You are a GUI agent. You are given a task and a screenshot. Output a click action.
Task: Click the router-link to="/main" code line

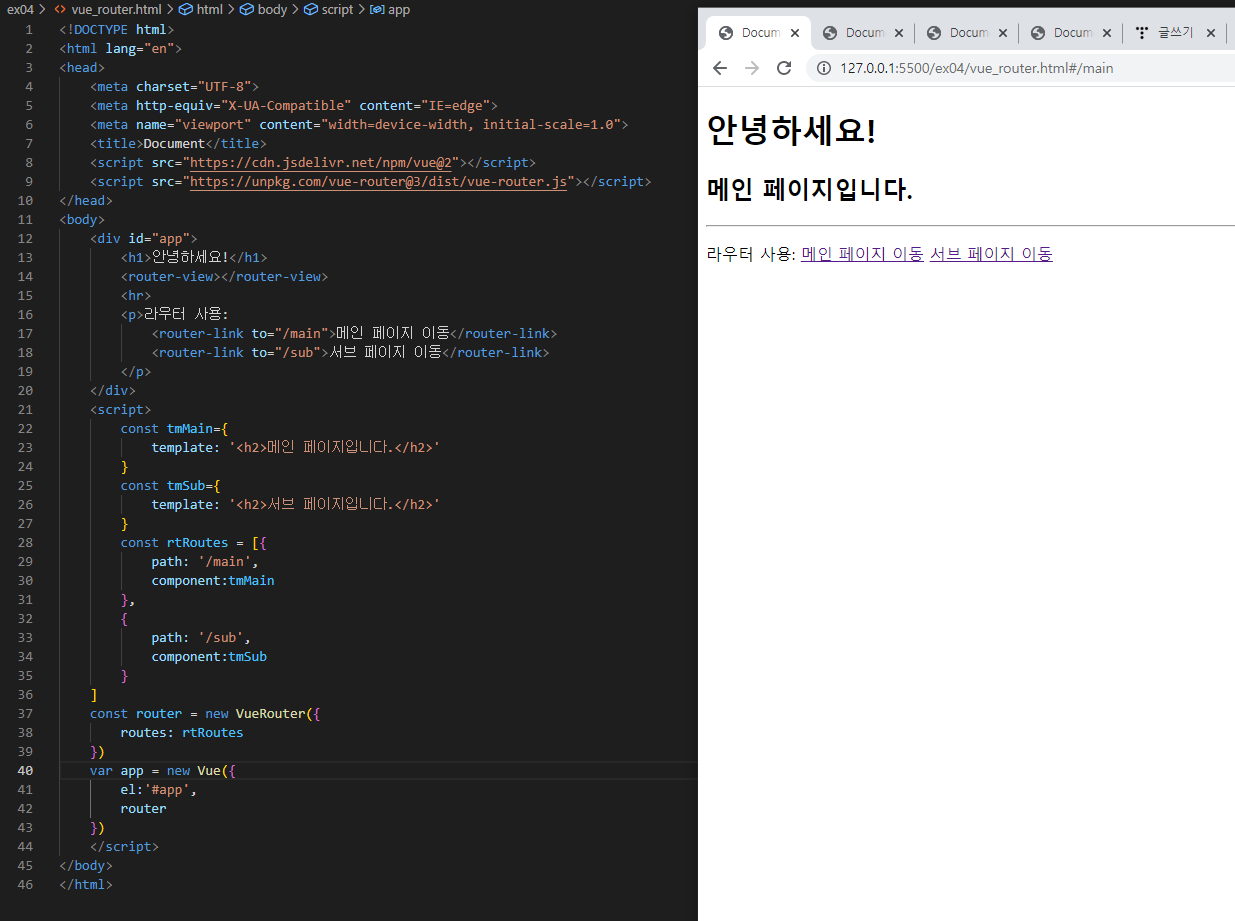pos(354,333)
